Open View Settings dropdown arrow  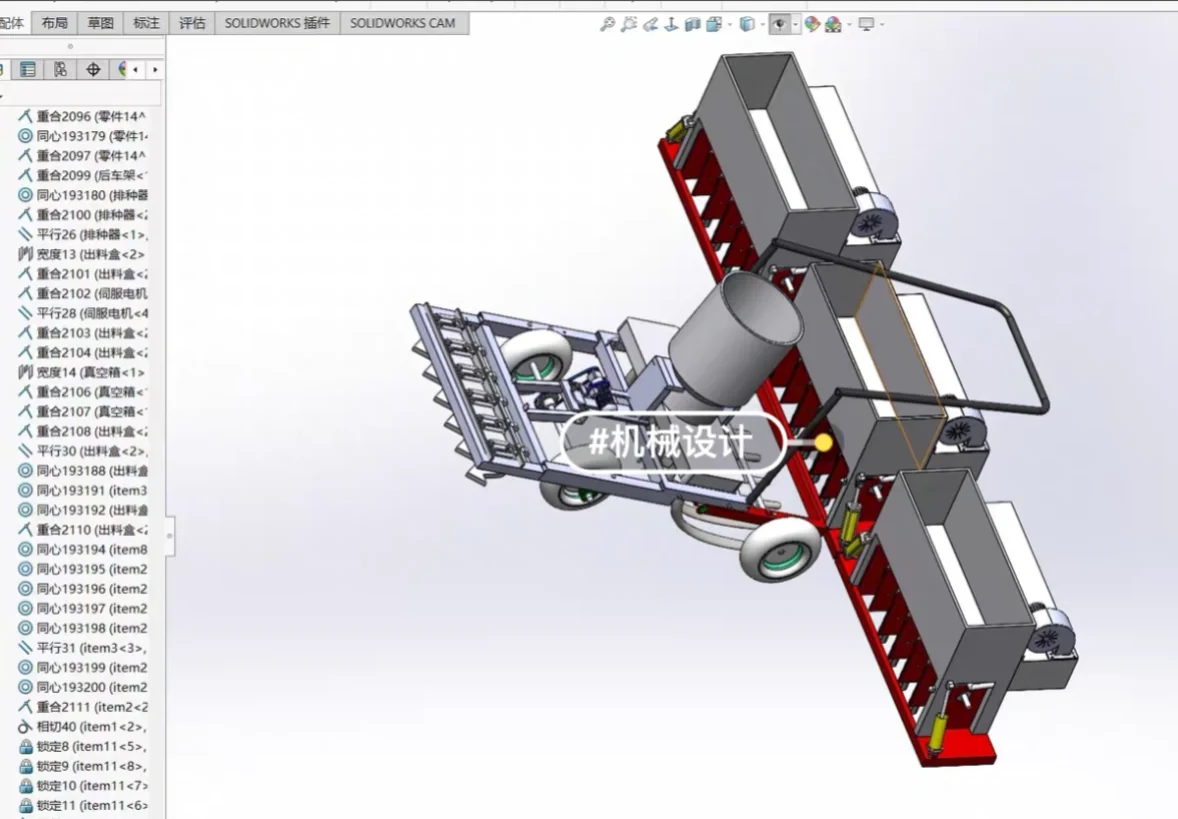click(x=881, y=25)
